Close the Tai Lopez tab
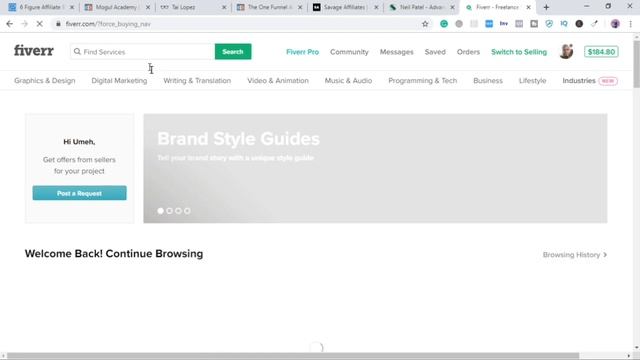 click(224, 7)
